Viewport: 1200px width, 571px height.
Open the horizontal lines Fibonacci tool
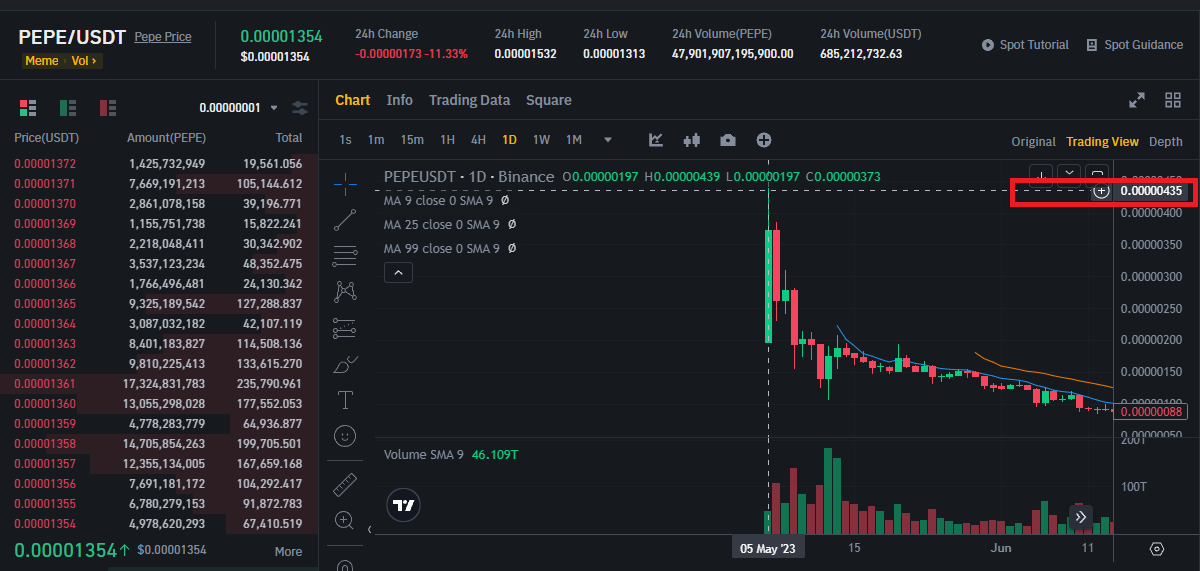click(346, 255)
